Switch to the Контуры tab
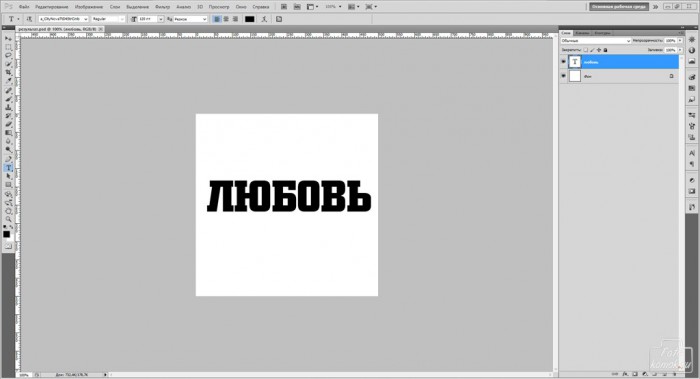 (602, 33)
